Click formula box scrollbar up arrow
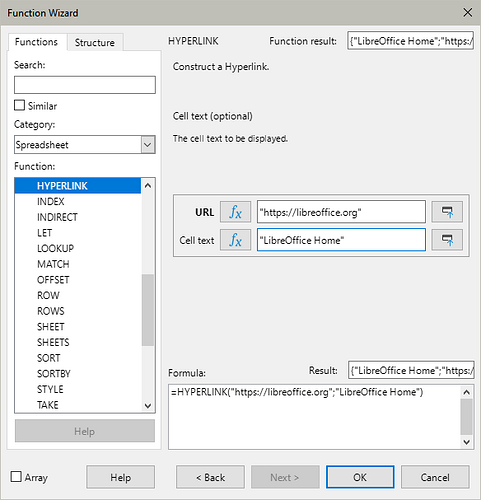Screen dimensions: 481x500 (467, 392)
